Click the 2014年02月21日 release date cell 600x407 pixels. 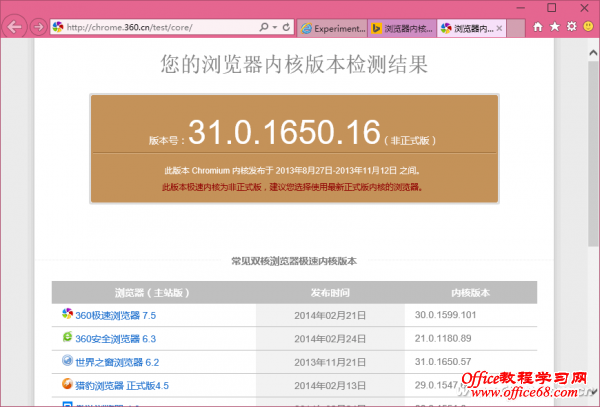click(330, 316)
